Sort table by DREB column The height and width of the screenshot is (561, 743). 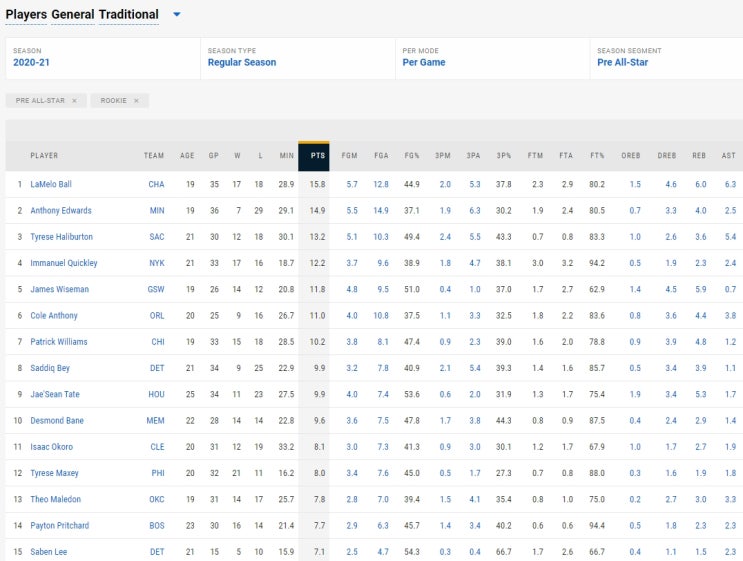667,156
